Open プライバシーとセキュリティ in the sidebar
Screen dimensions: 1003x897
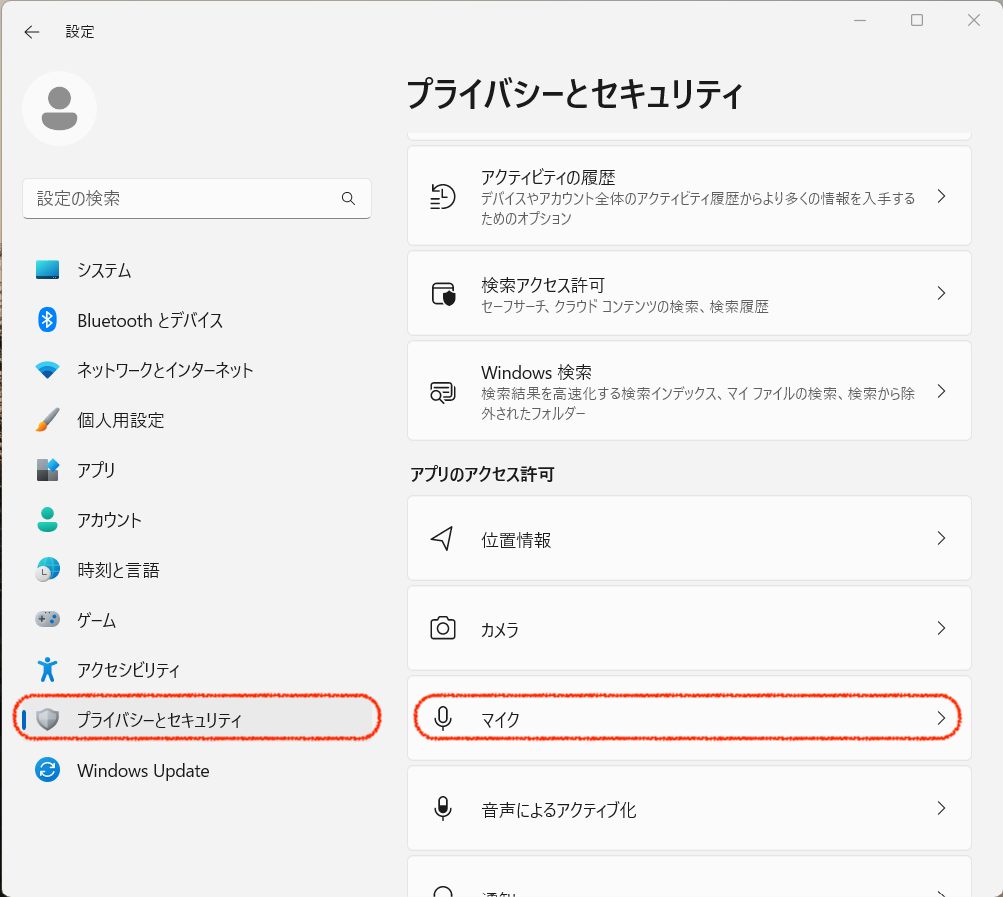[196, 719]
